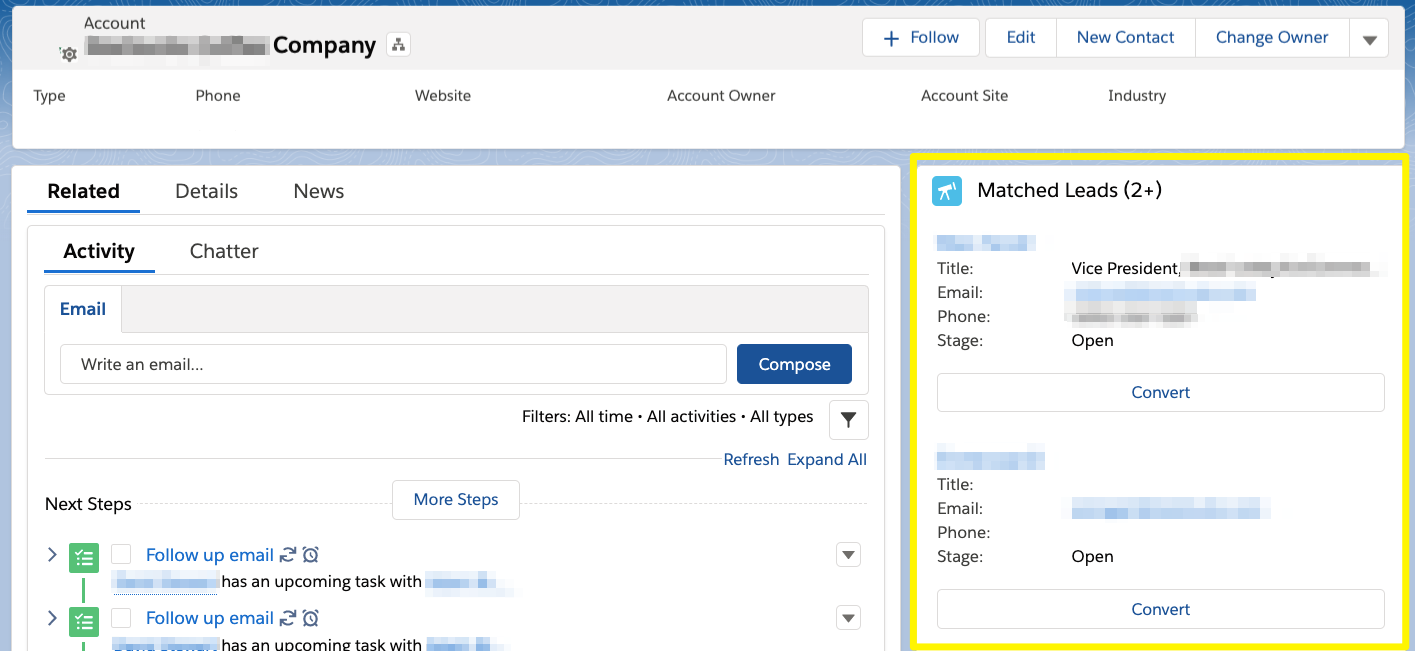Click first Follow up email task icon
Image resolution: width=1415 pixels, height=651 pixels.
(x=84, y=558)
